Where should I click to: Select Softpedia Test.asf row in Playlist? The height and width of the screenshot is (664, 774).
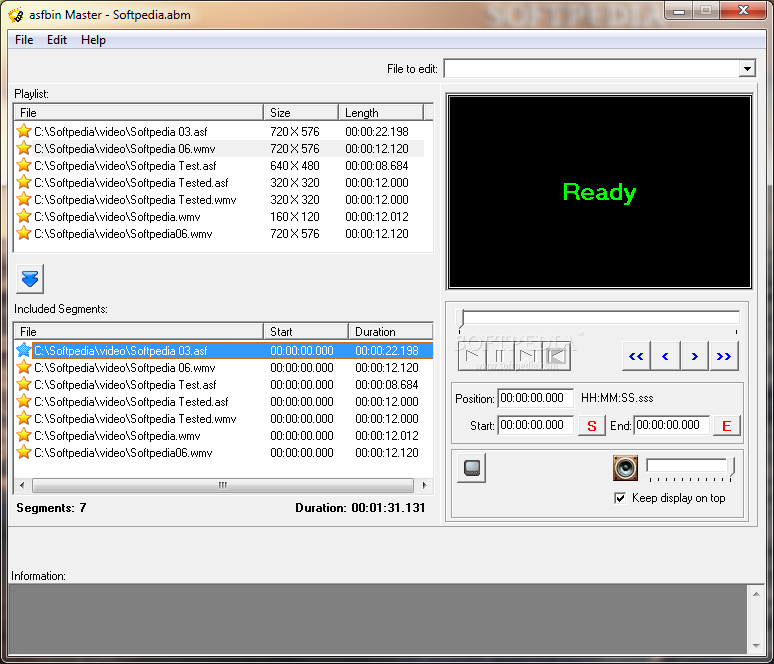[x=220, y=165]
